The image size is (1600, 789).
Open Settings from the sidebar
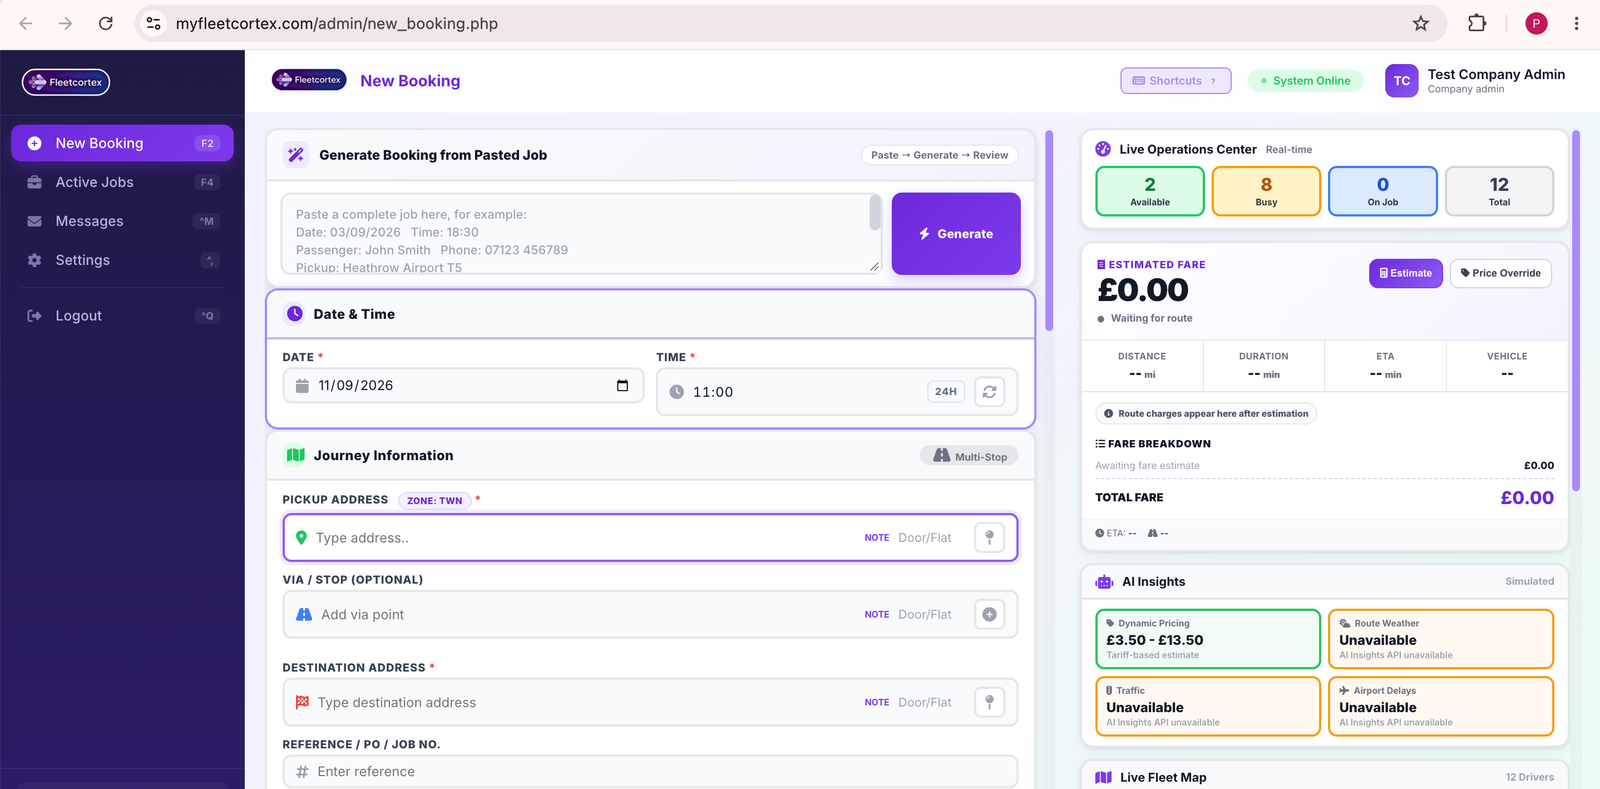122,260
